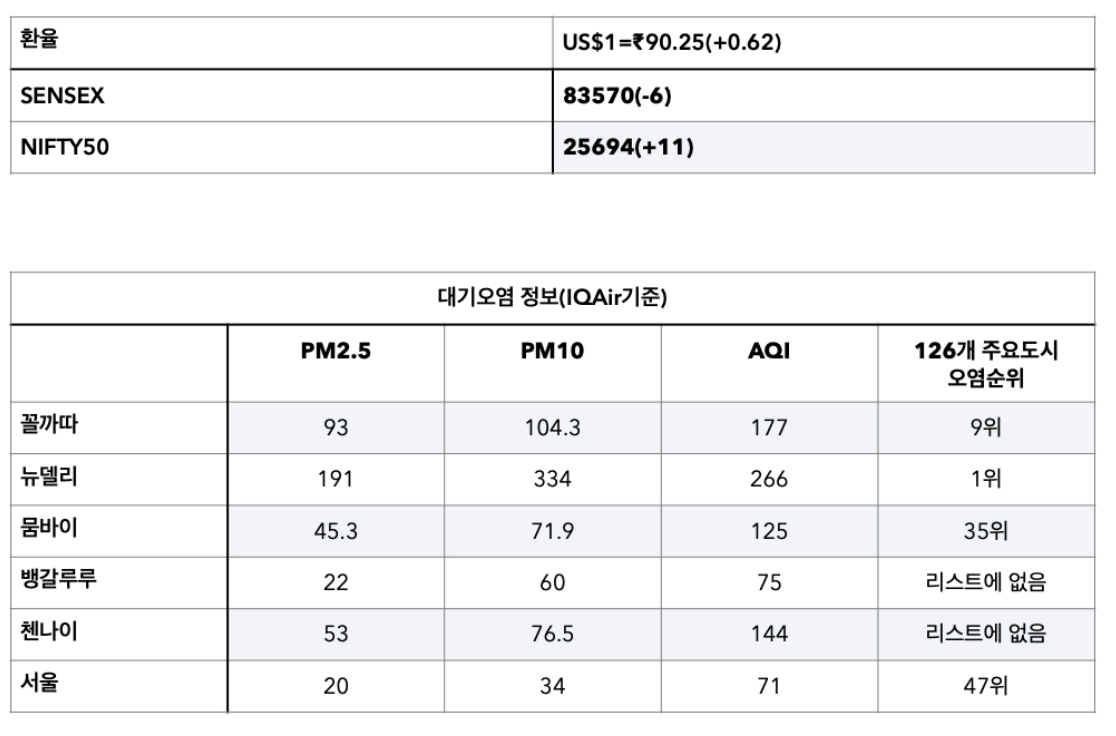Click the 뭄바이 AQI value 125

[x=769, y=531]
